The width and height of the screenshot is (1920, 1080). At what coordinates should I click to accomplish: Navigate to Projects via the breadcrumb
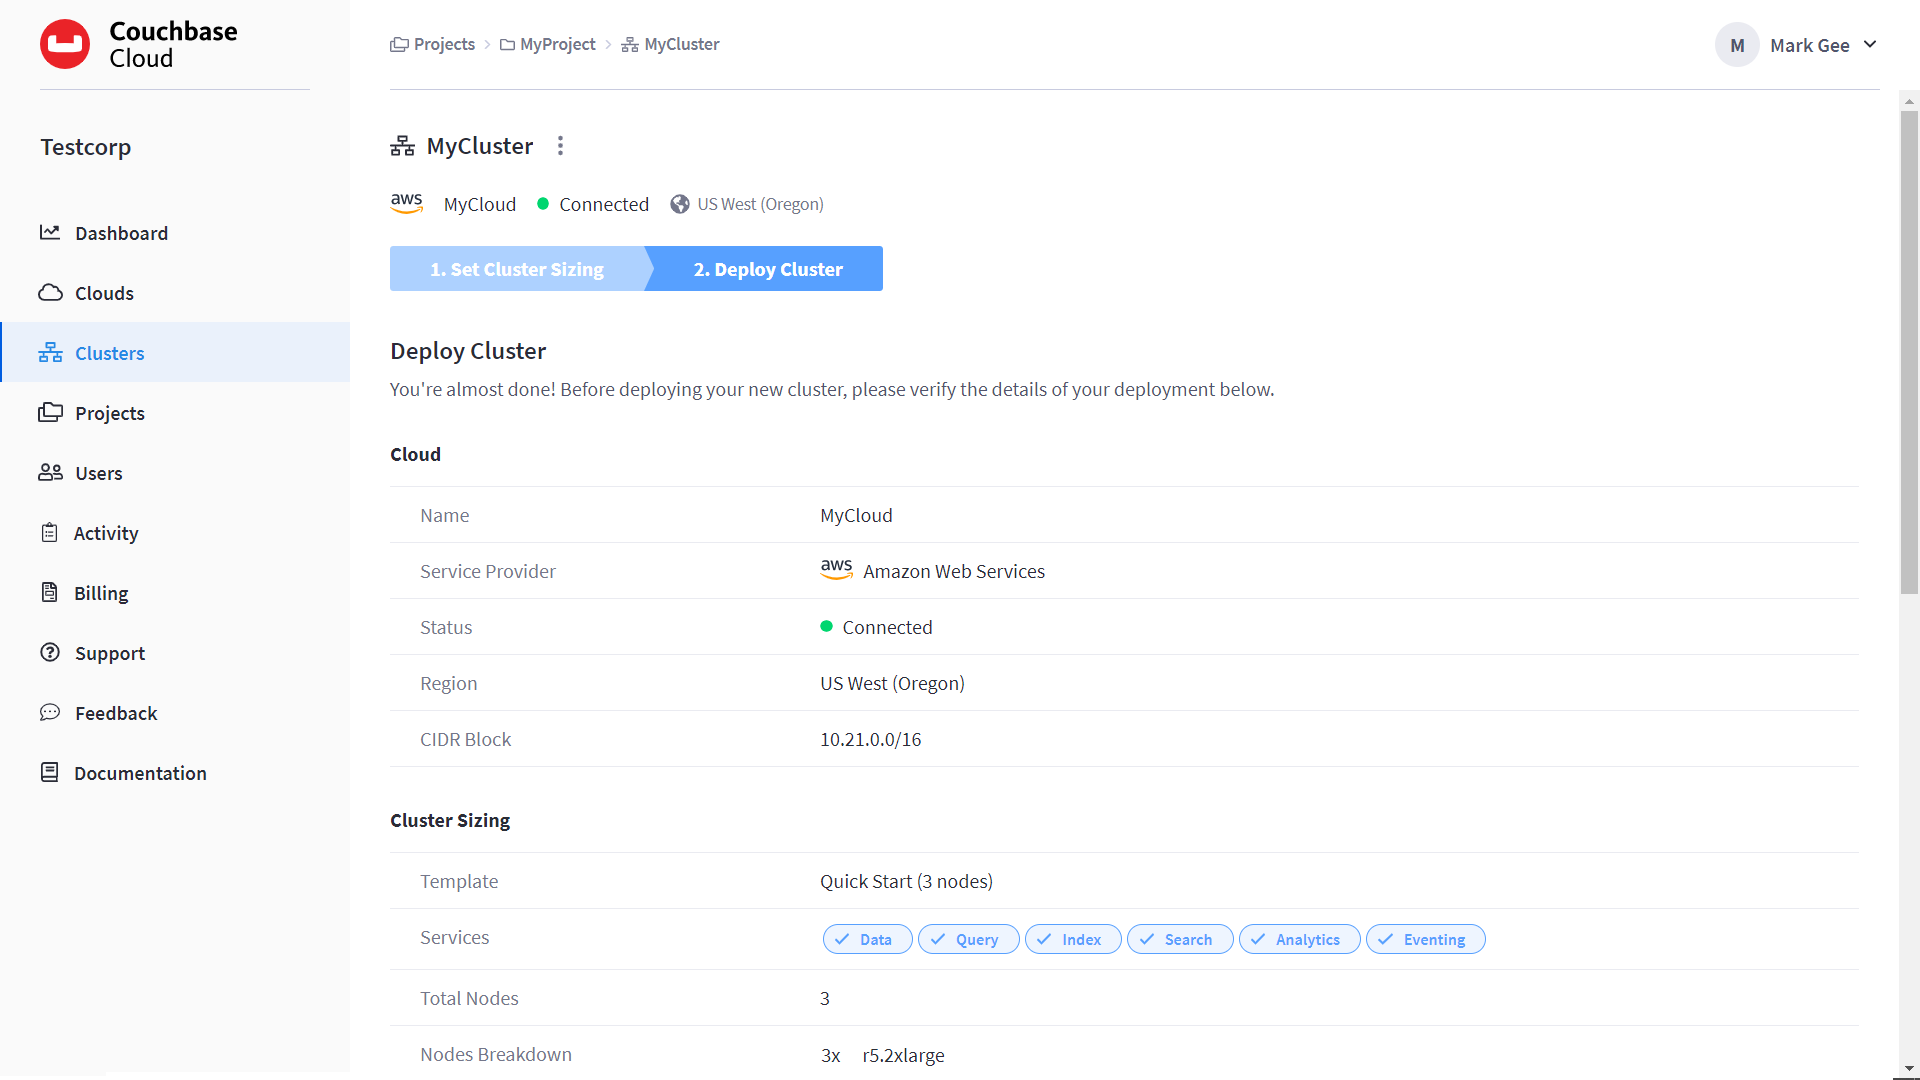[x=443, y=44]
